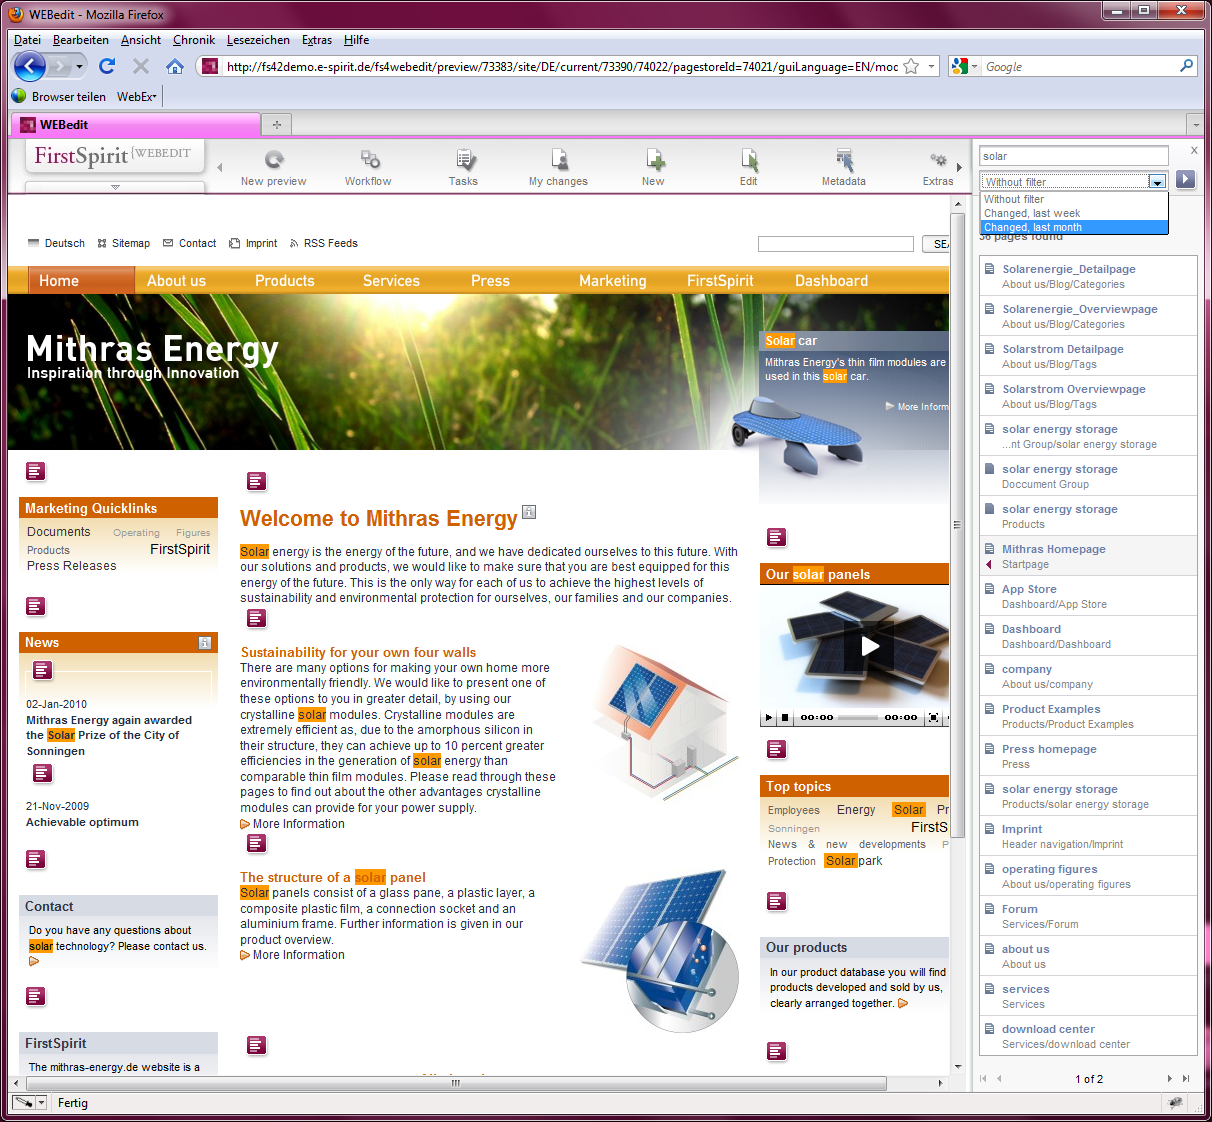Go to About us navigation item

(x=176, y=281)
